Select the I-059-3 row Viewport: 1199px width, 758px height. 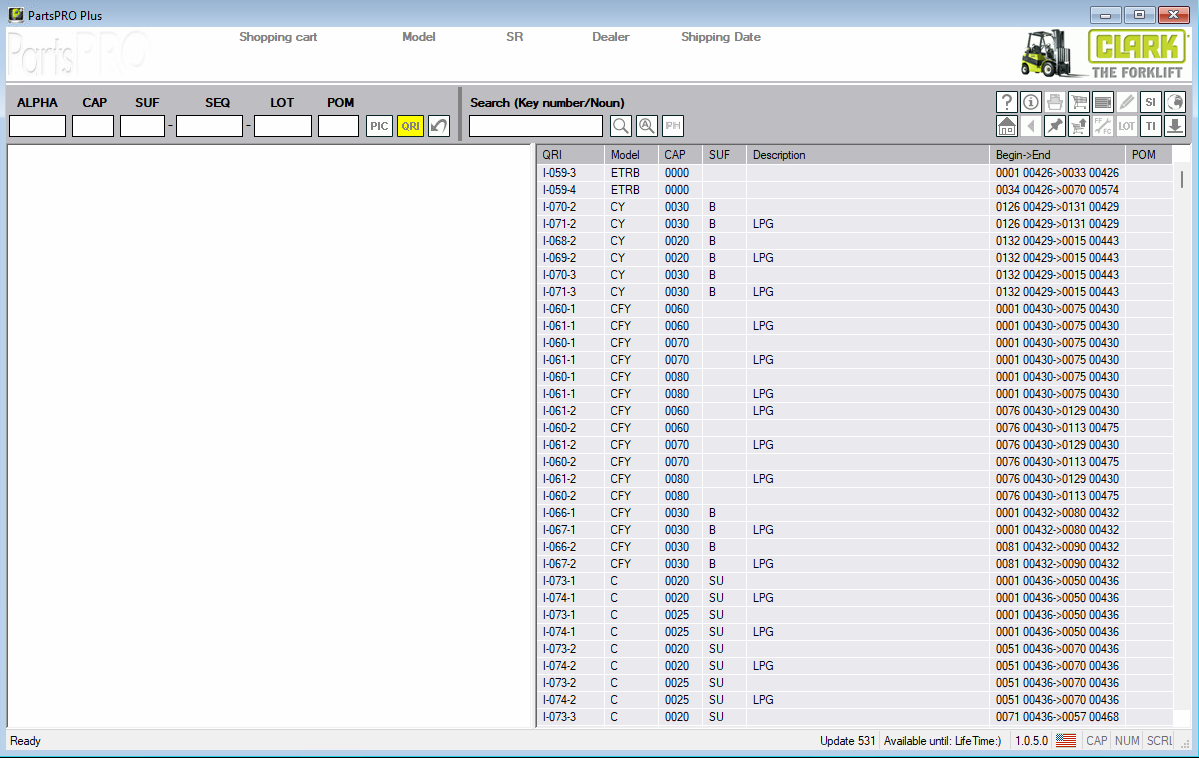854,173
